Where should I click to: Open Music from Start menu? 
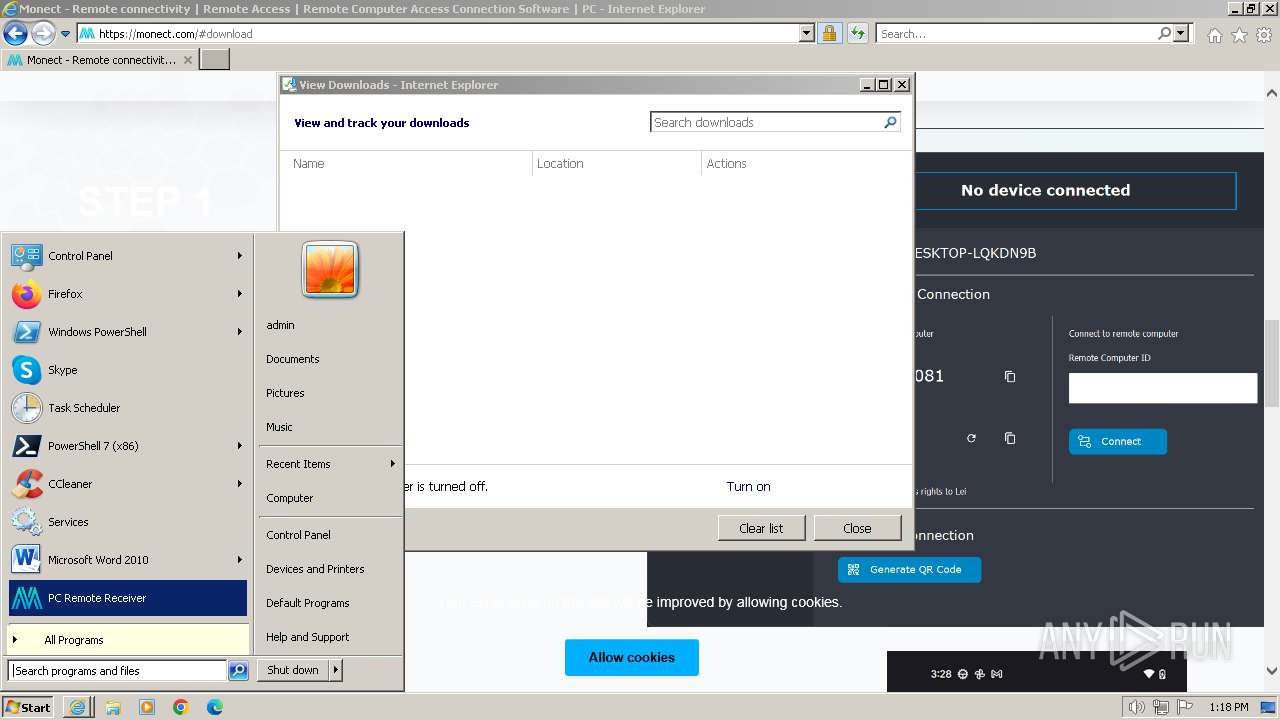click(x=279, y=427)
